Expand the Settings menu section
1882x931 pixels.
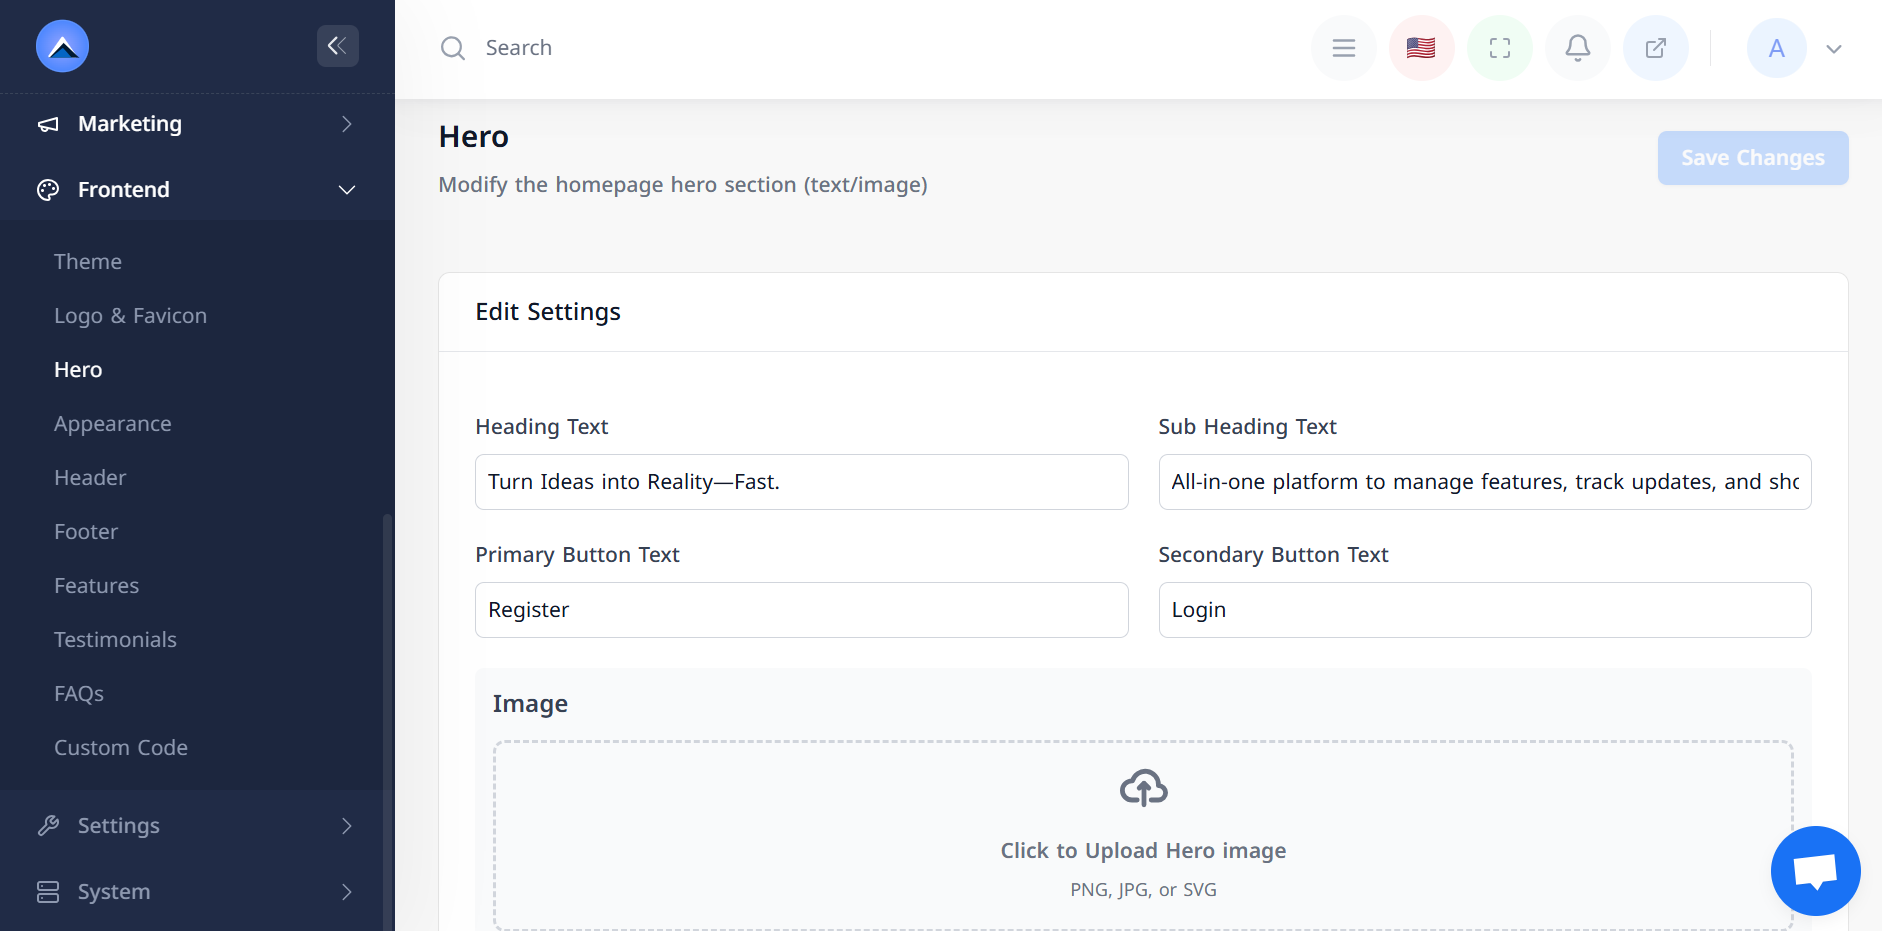click(197, 826)
